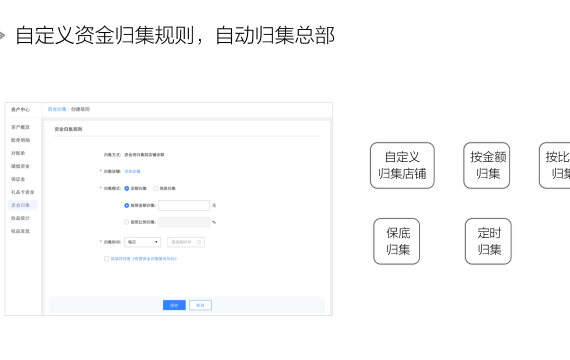This screenshot has width=570, height=360.
Task: Click the disabled percentage input field
Action: pos(184,222)
